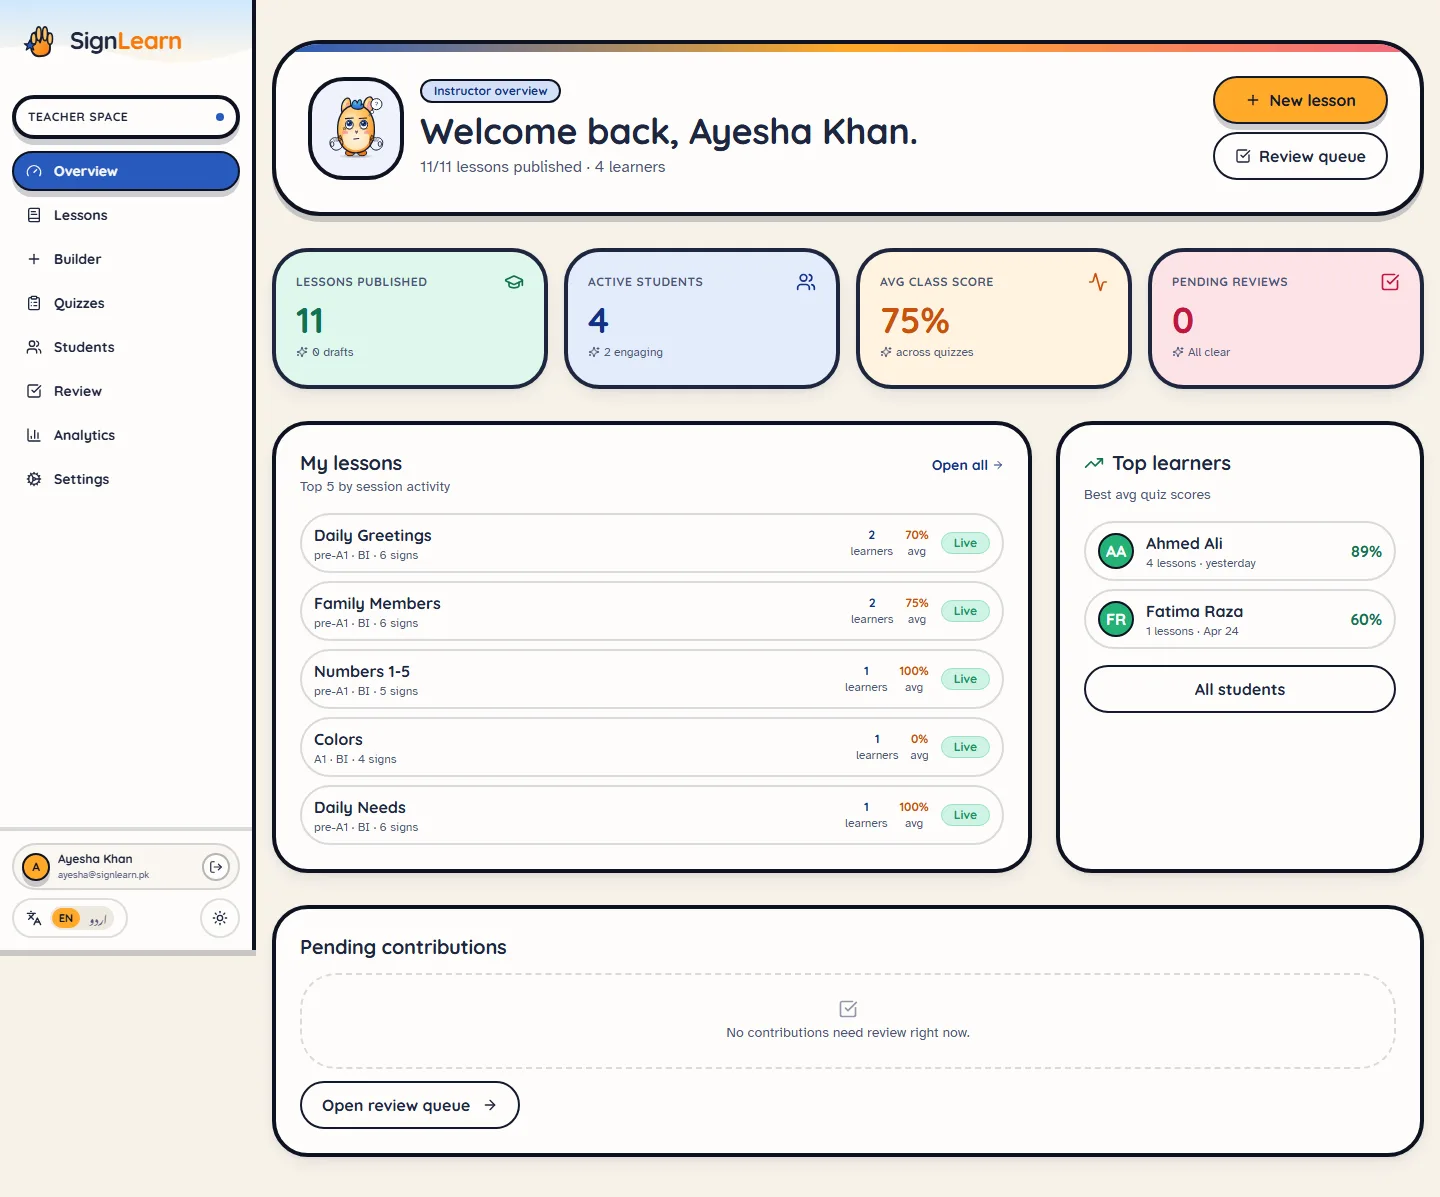The image size is (1440, 1197).
Task: Open the Active Students stat card
Action: point(702,318)
